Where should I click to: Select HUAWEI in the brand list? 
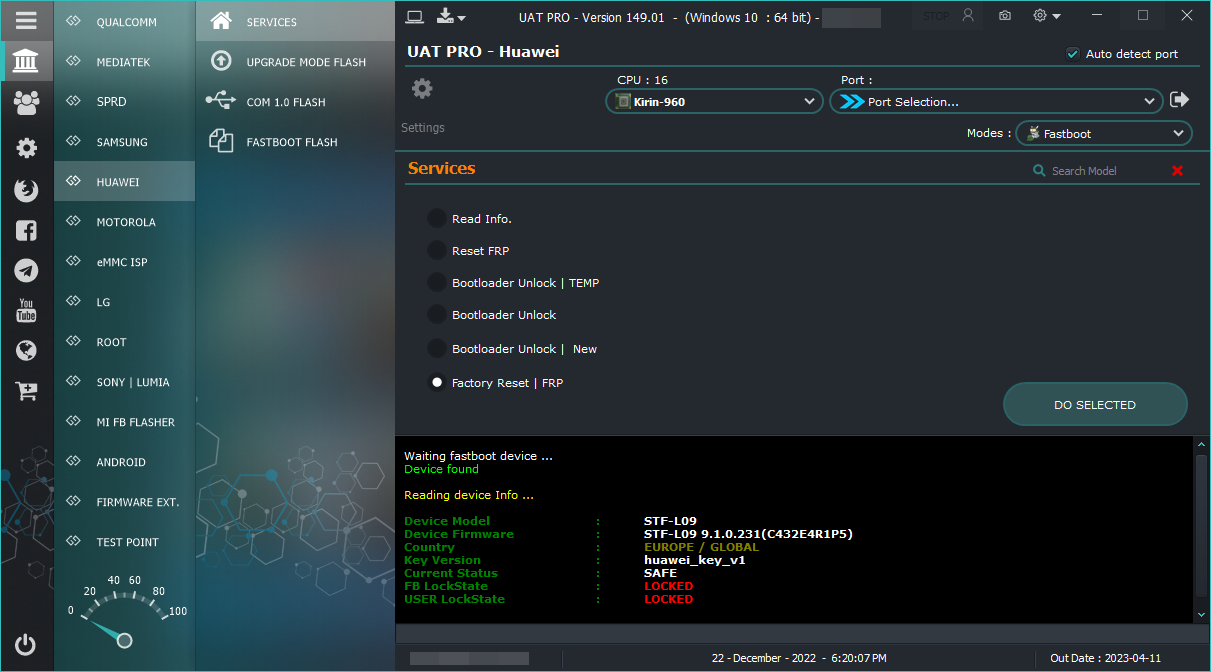click(124, 181)
